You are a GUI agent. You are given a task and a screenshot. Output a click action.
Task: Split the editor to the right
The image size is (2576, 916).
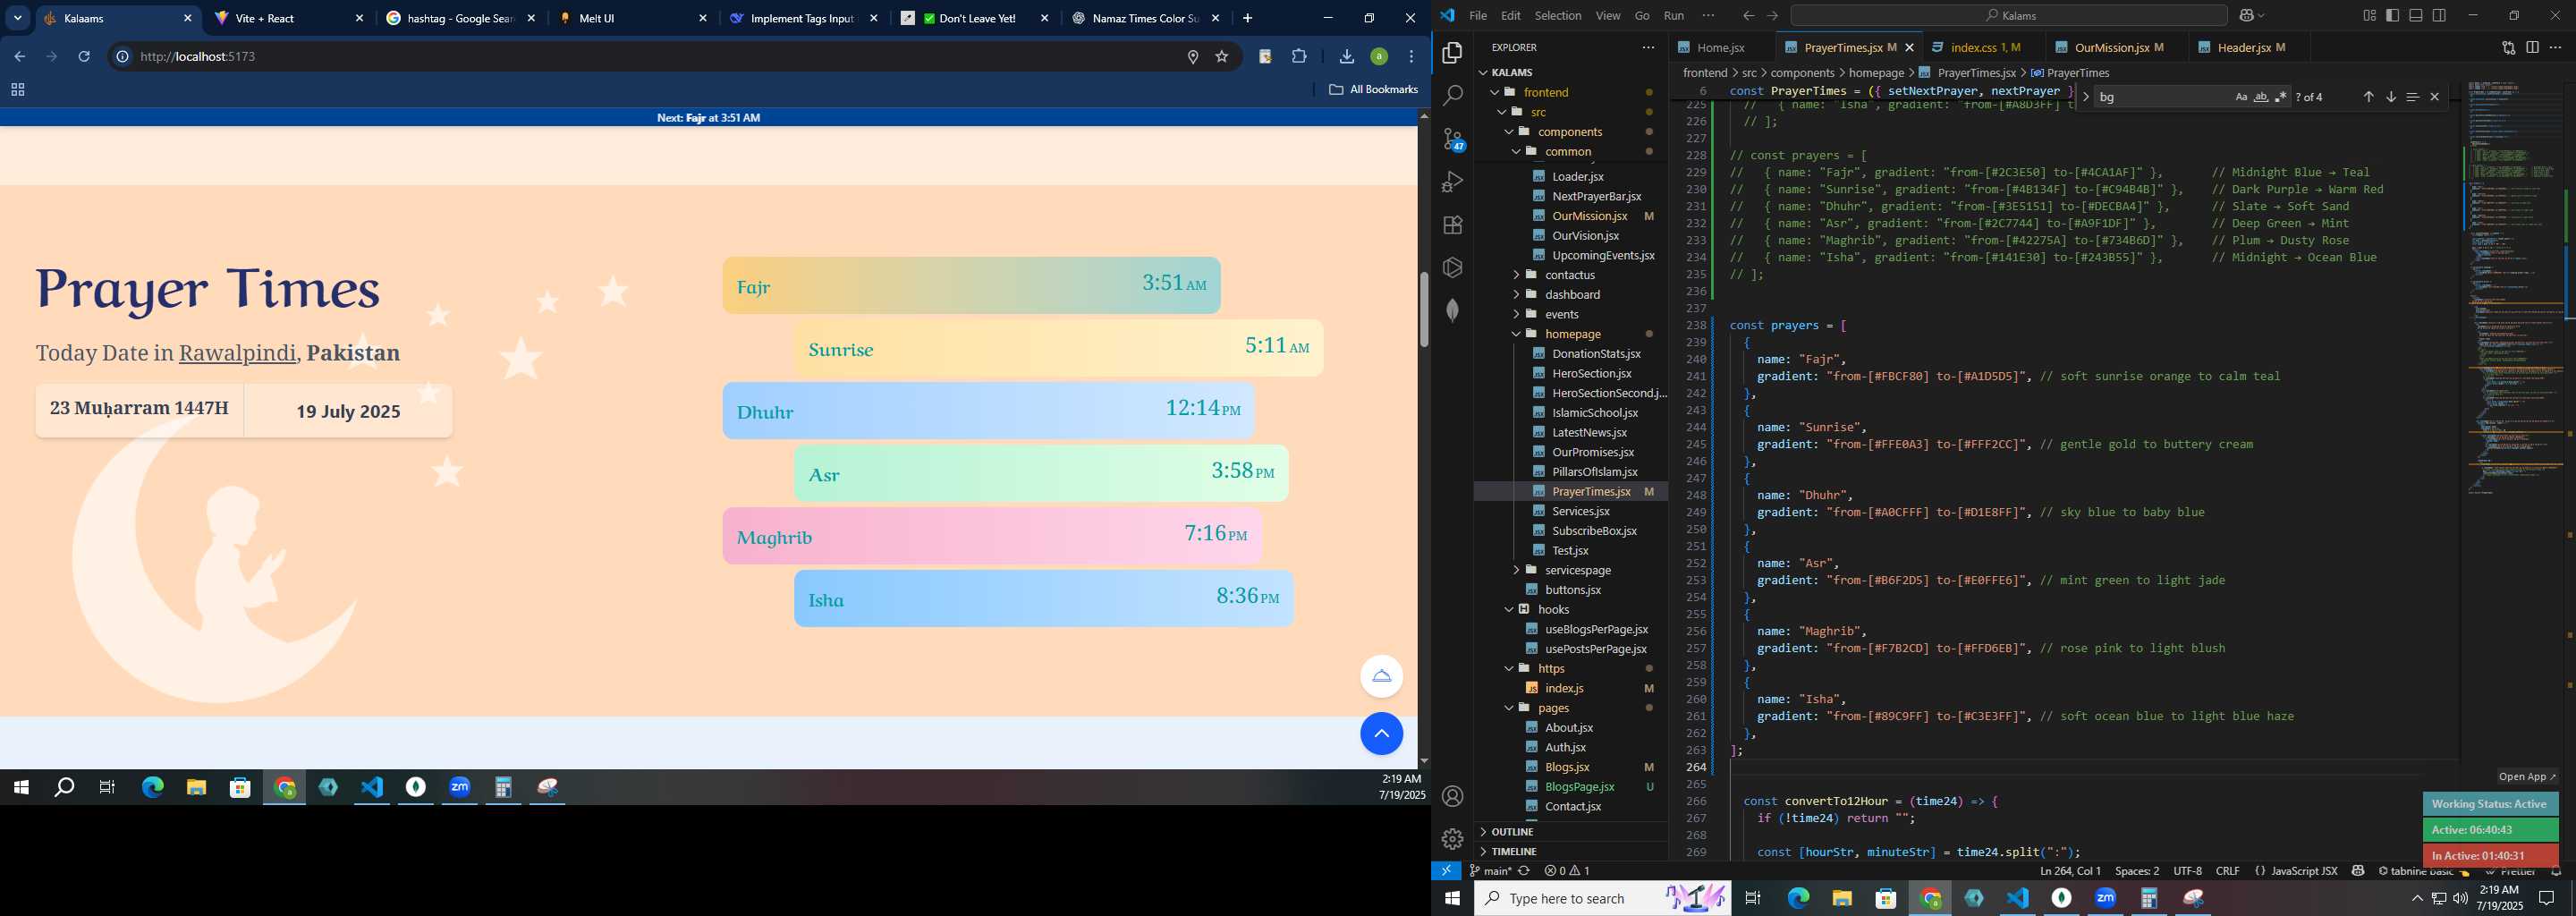(2532, 47)
